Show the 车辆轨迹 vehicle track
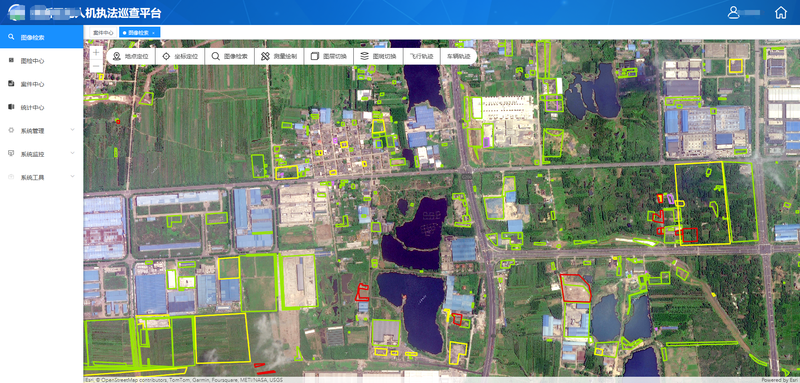This screenshot has width=800, height=383. [x=458, y=56]
